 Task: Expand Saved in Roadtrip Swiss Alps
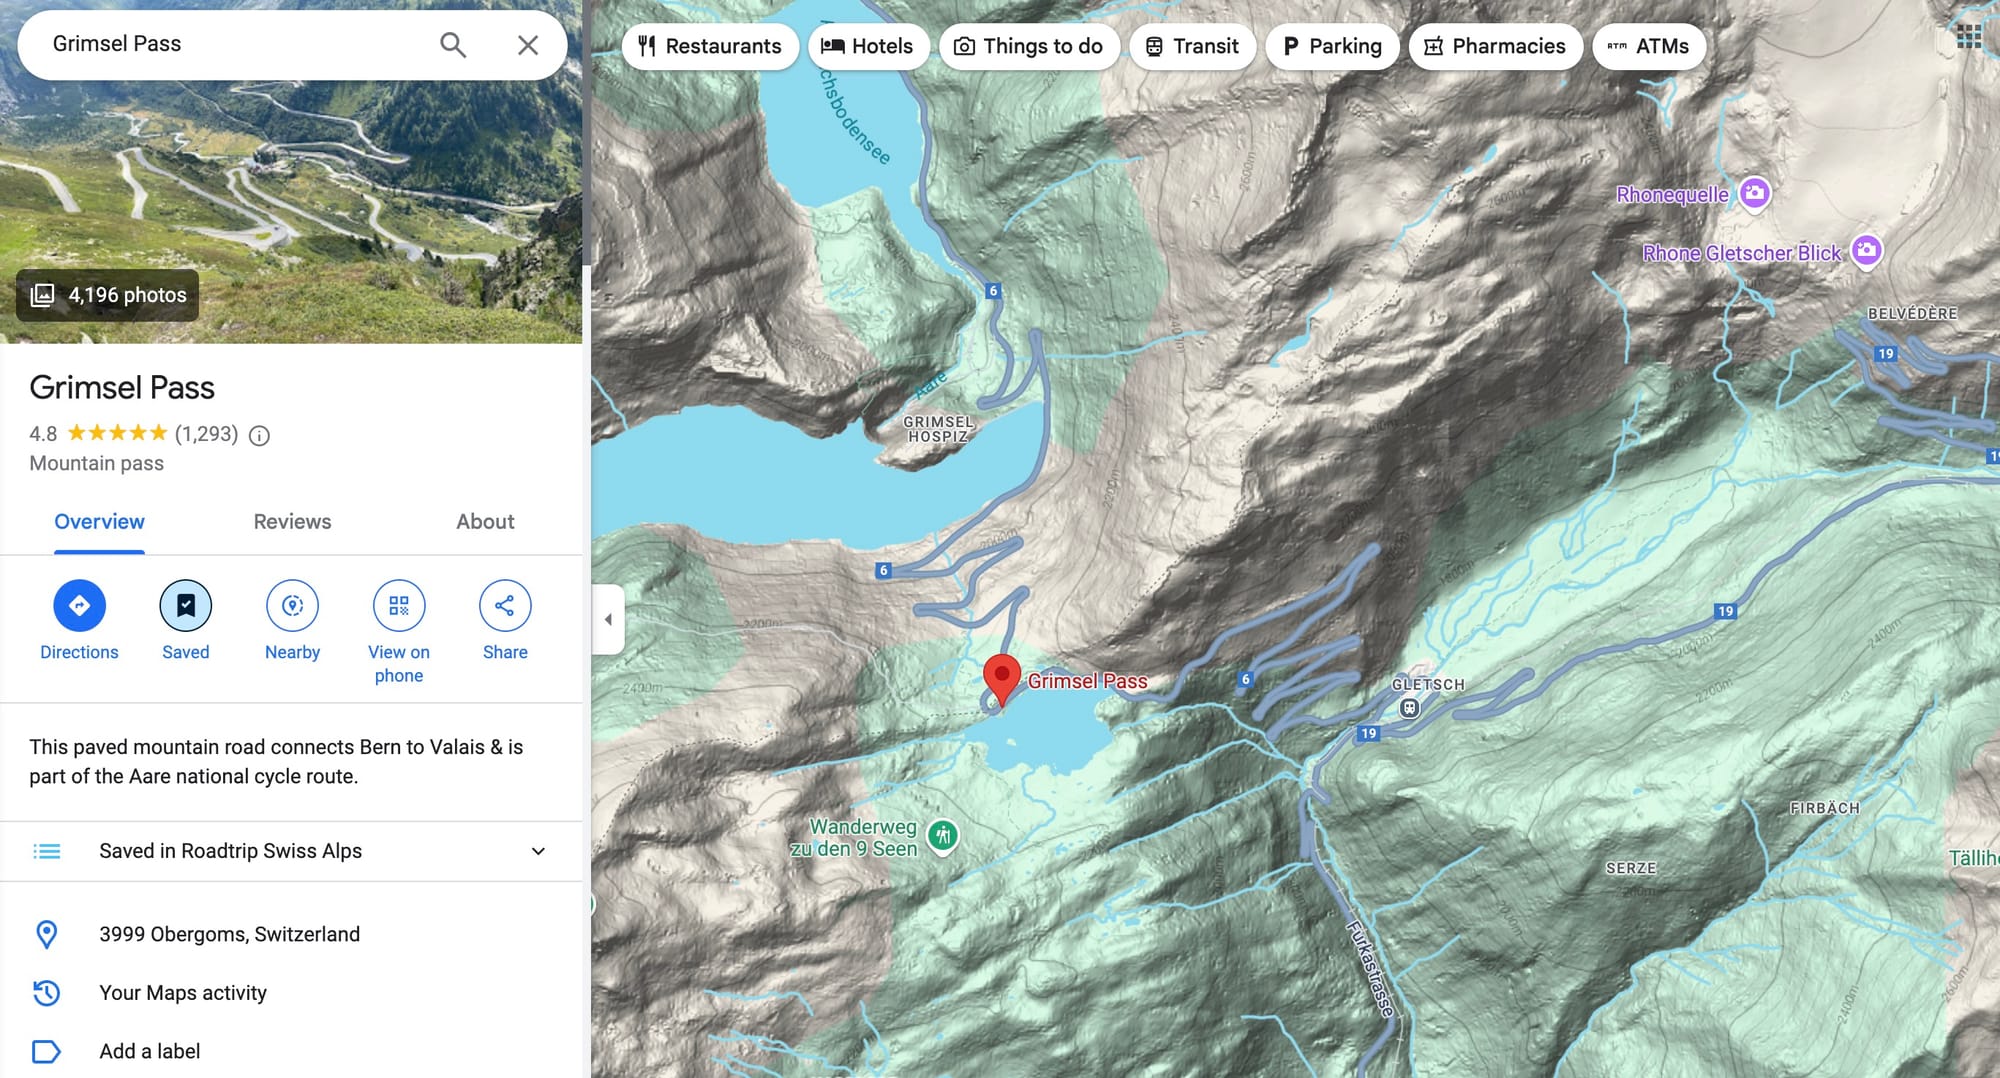click(x=538, y=851)
